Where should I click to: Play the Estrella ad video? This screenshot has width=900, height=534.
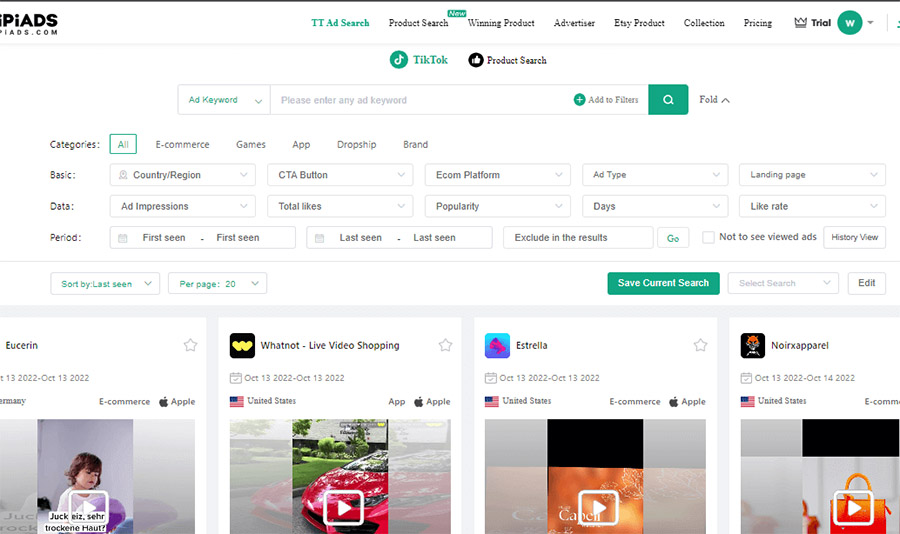click(598, 508)
